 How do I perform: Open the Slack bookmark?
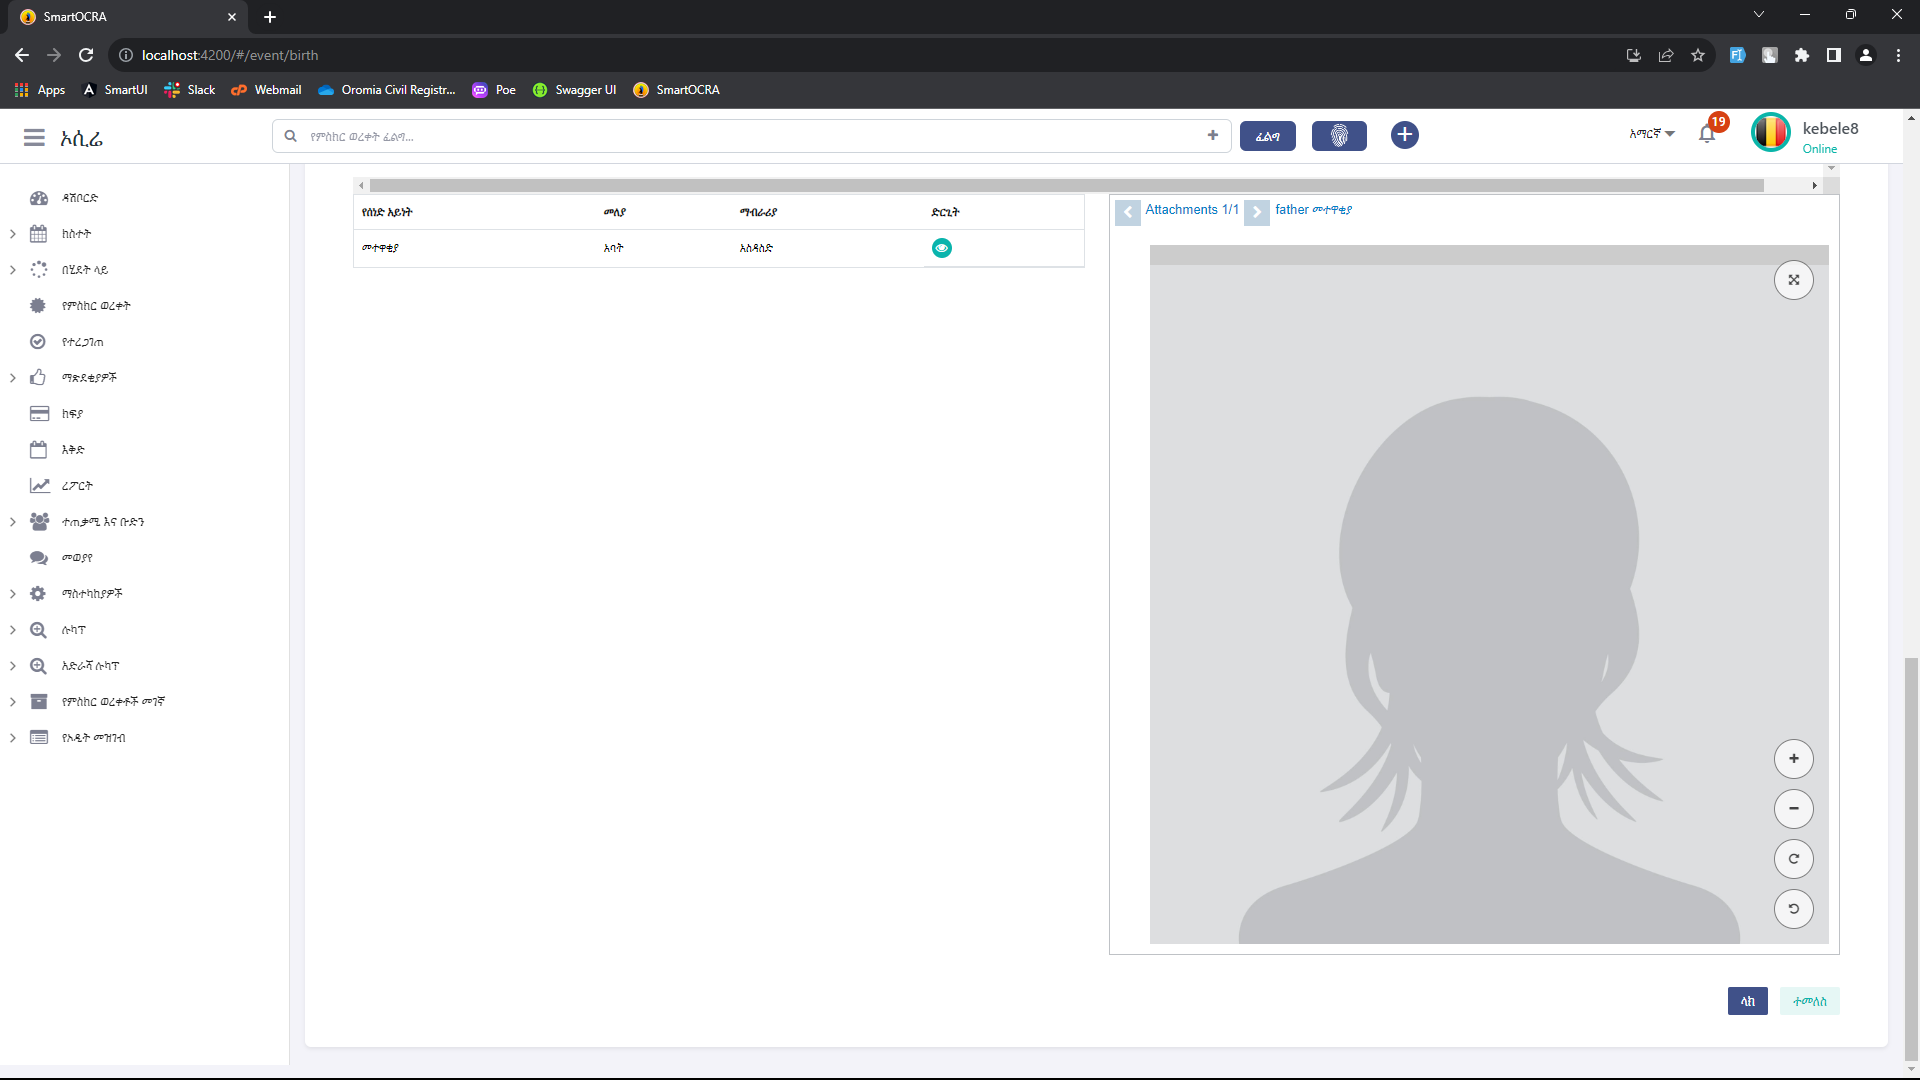click(x=190, y=90)
